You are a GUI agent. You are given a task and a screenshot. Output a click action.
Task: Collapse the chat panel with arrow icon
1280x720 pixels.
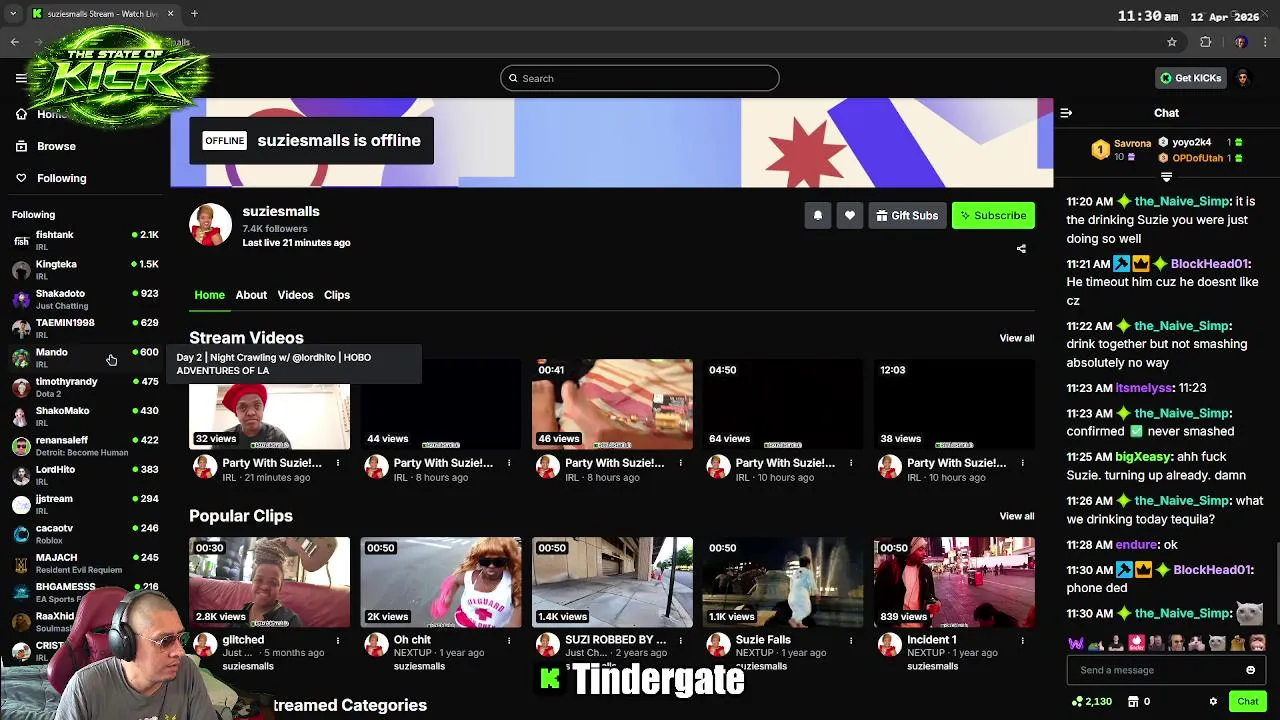tap(1066, 113)
